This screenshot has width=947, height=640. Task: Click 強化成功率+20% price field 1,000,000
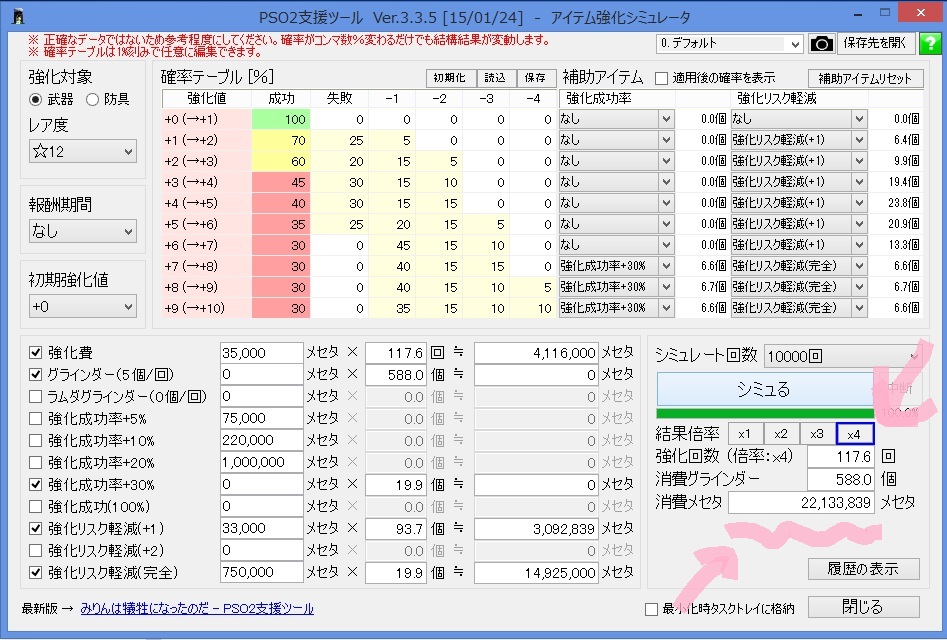pos(262,462)
